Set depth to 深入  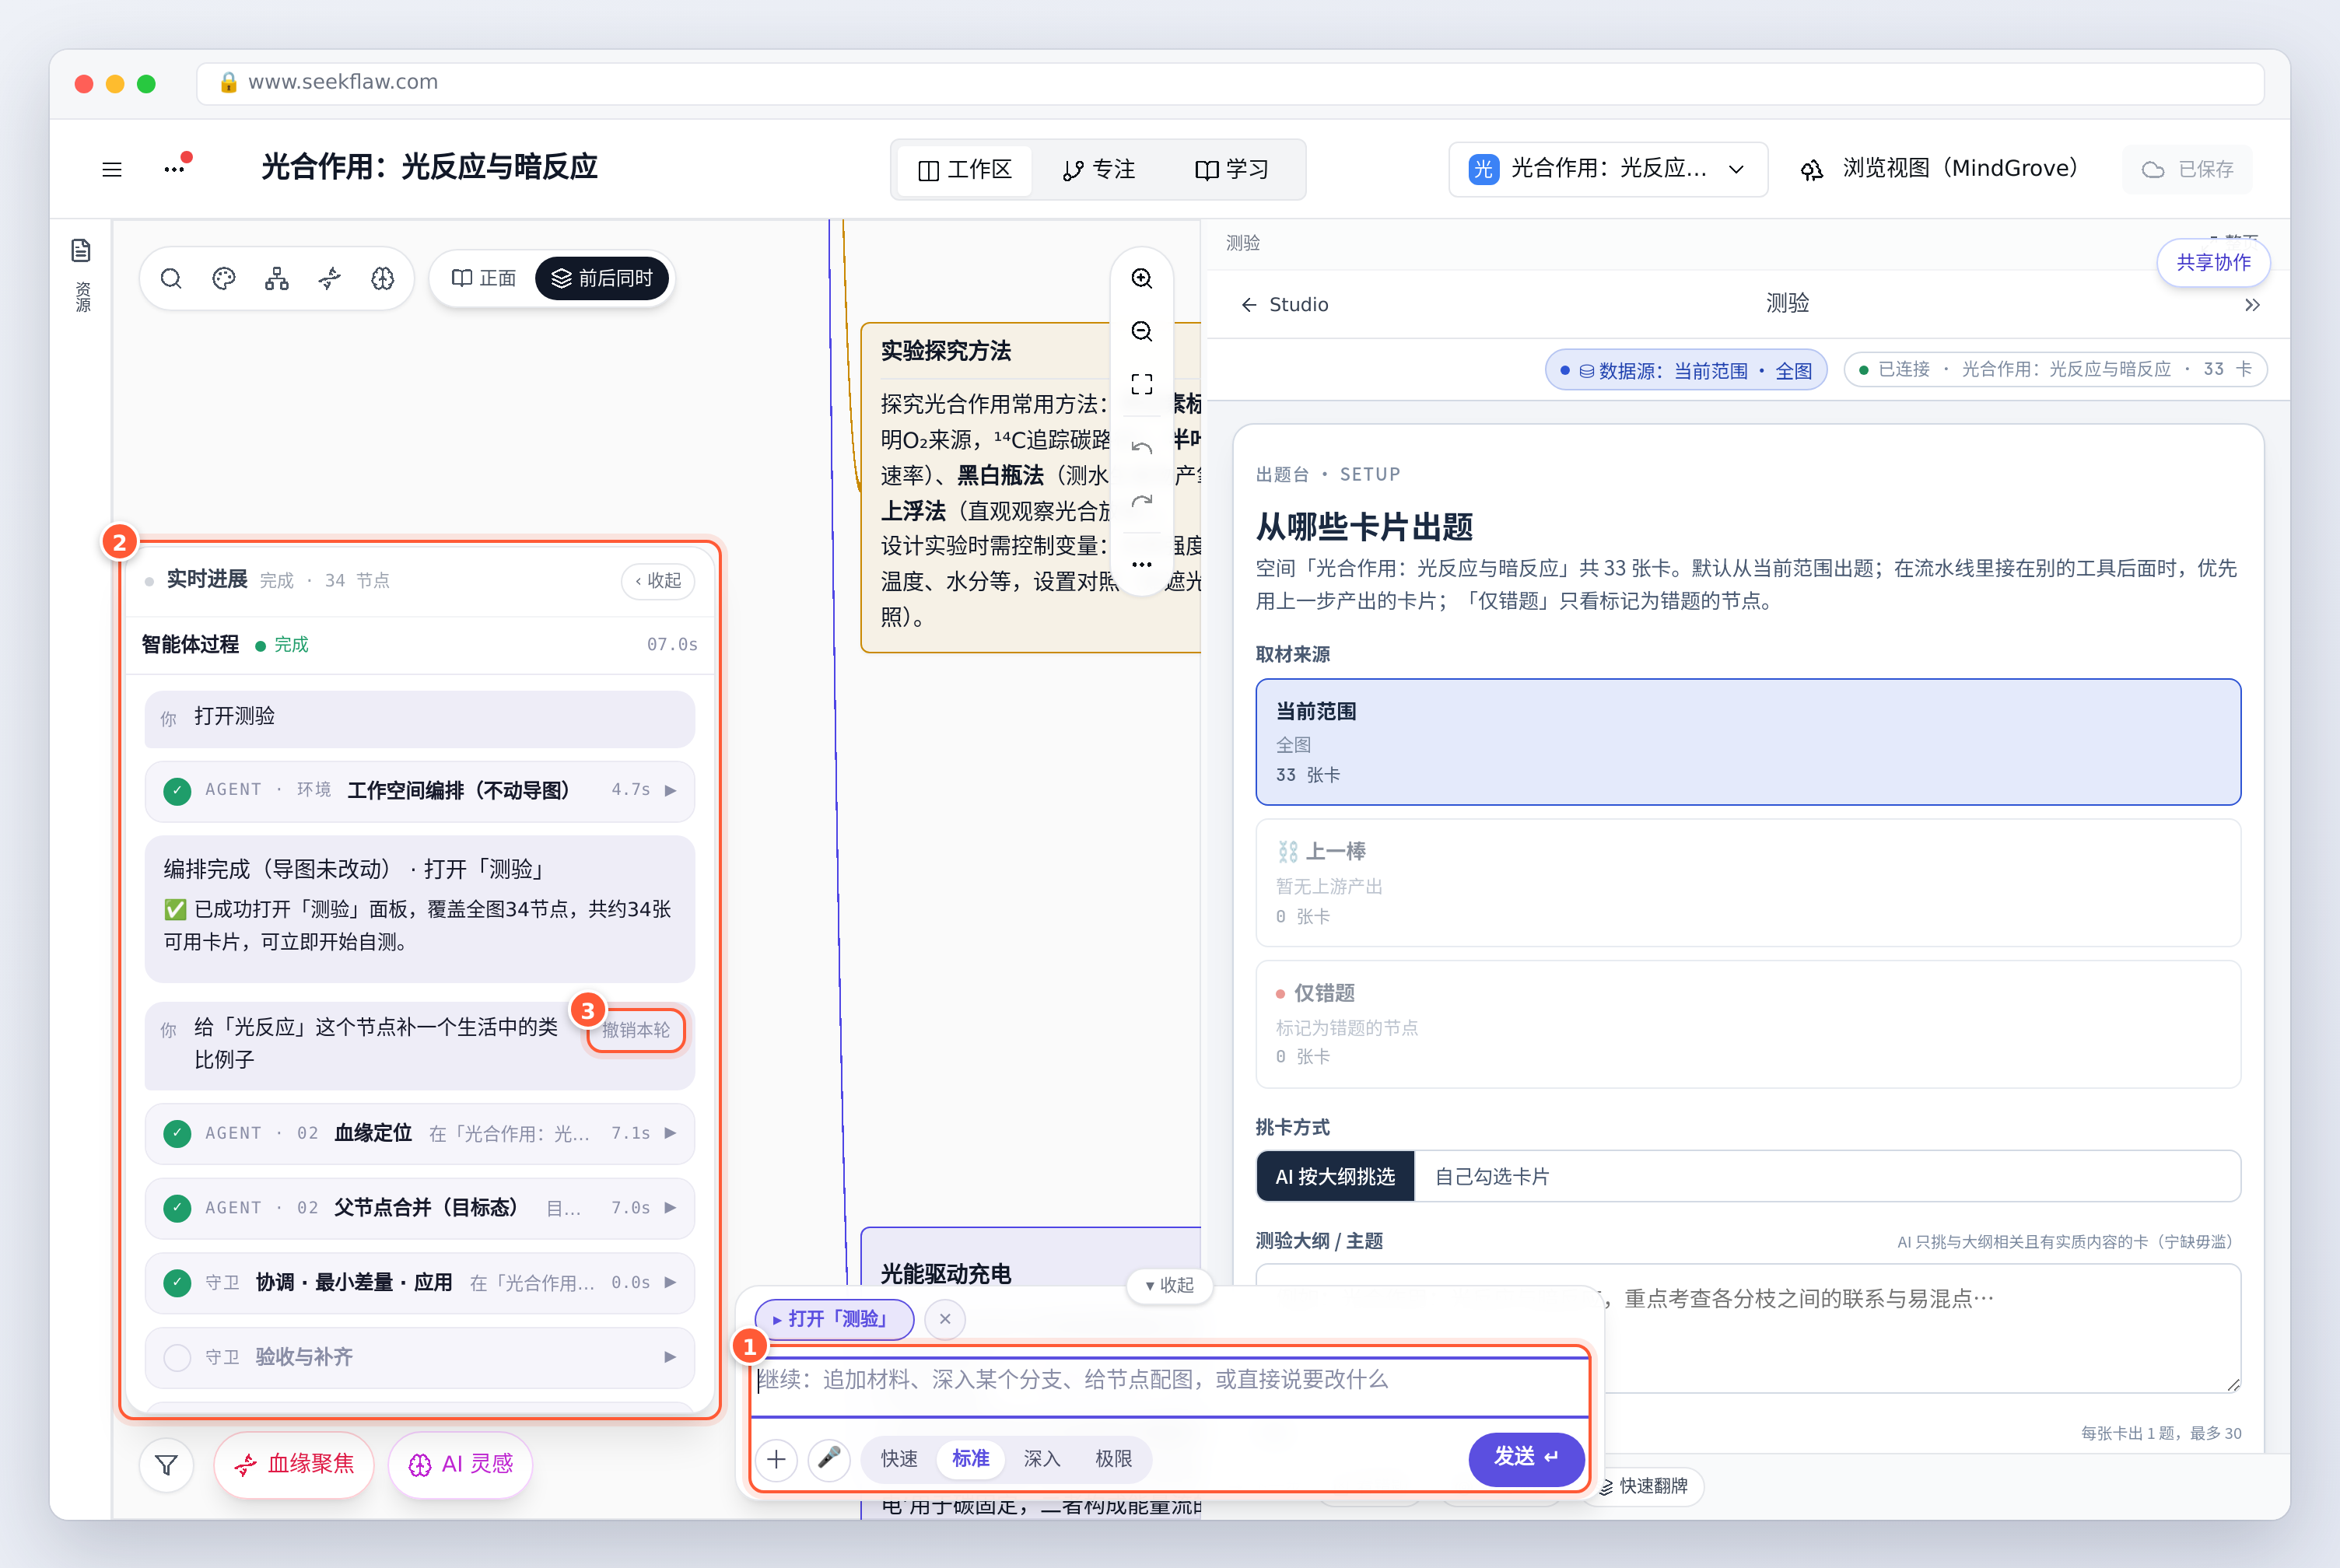pos(1041,1459)
